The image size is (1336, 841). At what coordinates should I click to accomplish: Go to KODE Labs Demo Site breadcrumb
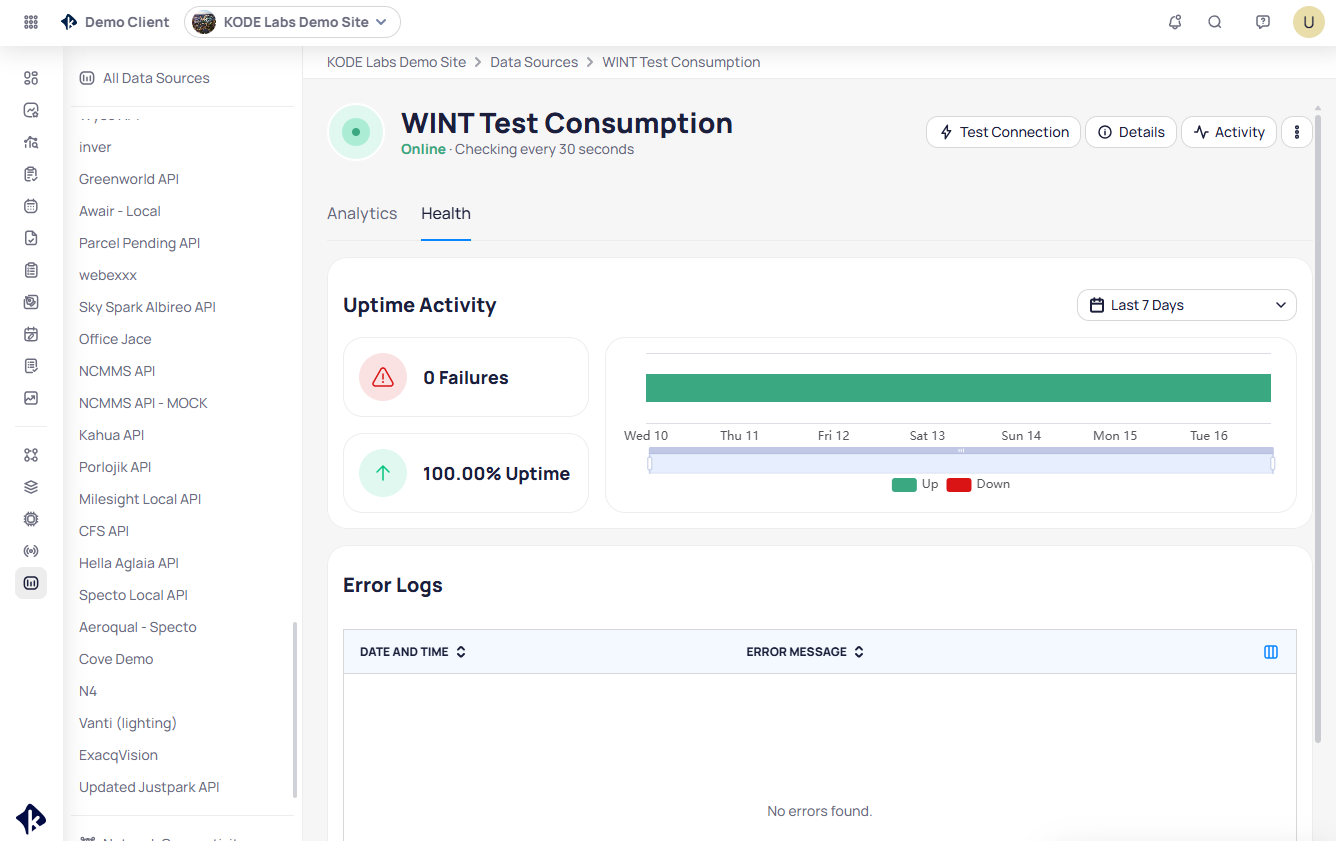tap(397, 62)
